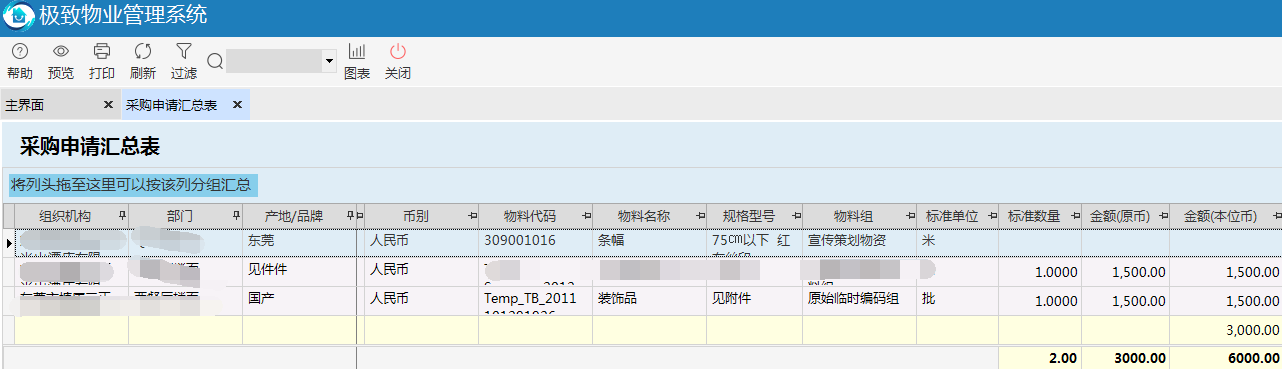
Task: Select 人民币 in the 东莞 row
Action: [x=420, y=243]
